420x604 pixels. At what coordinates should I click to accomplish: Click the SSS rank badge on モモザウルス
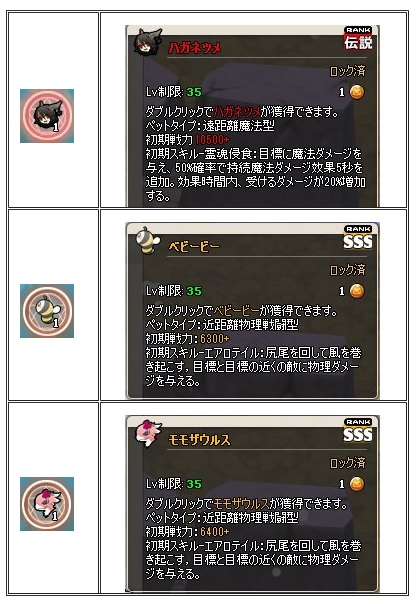pyautogui.click(x=358, y=431)
